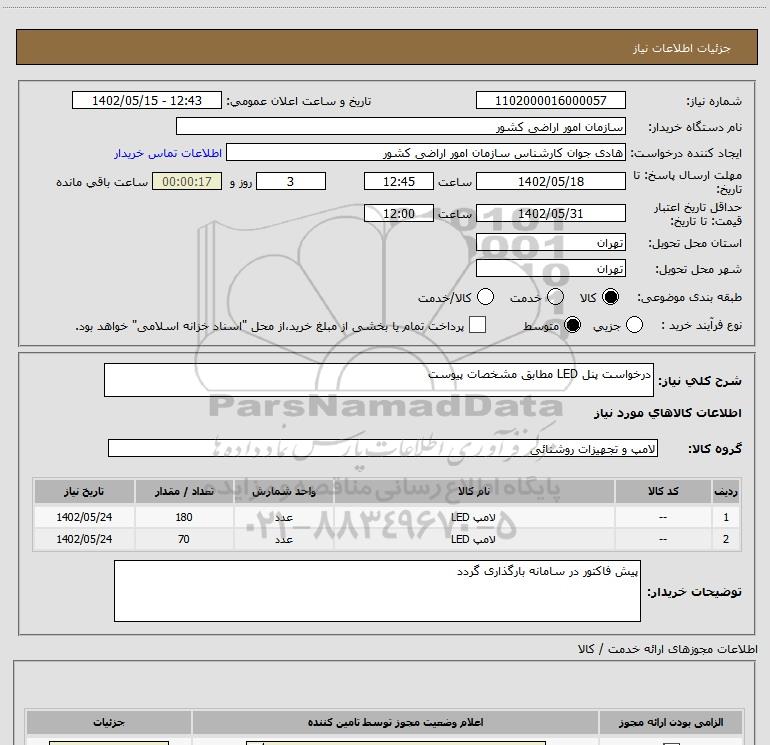Click unit عدد in row 1
770x745 pixels.
click(284, 518)
